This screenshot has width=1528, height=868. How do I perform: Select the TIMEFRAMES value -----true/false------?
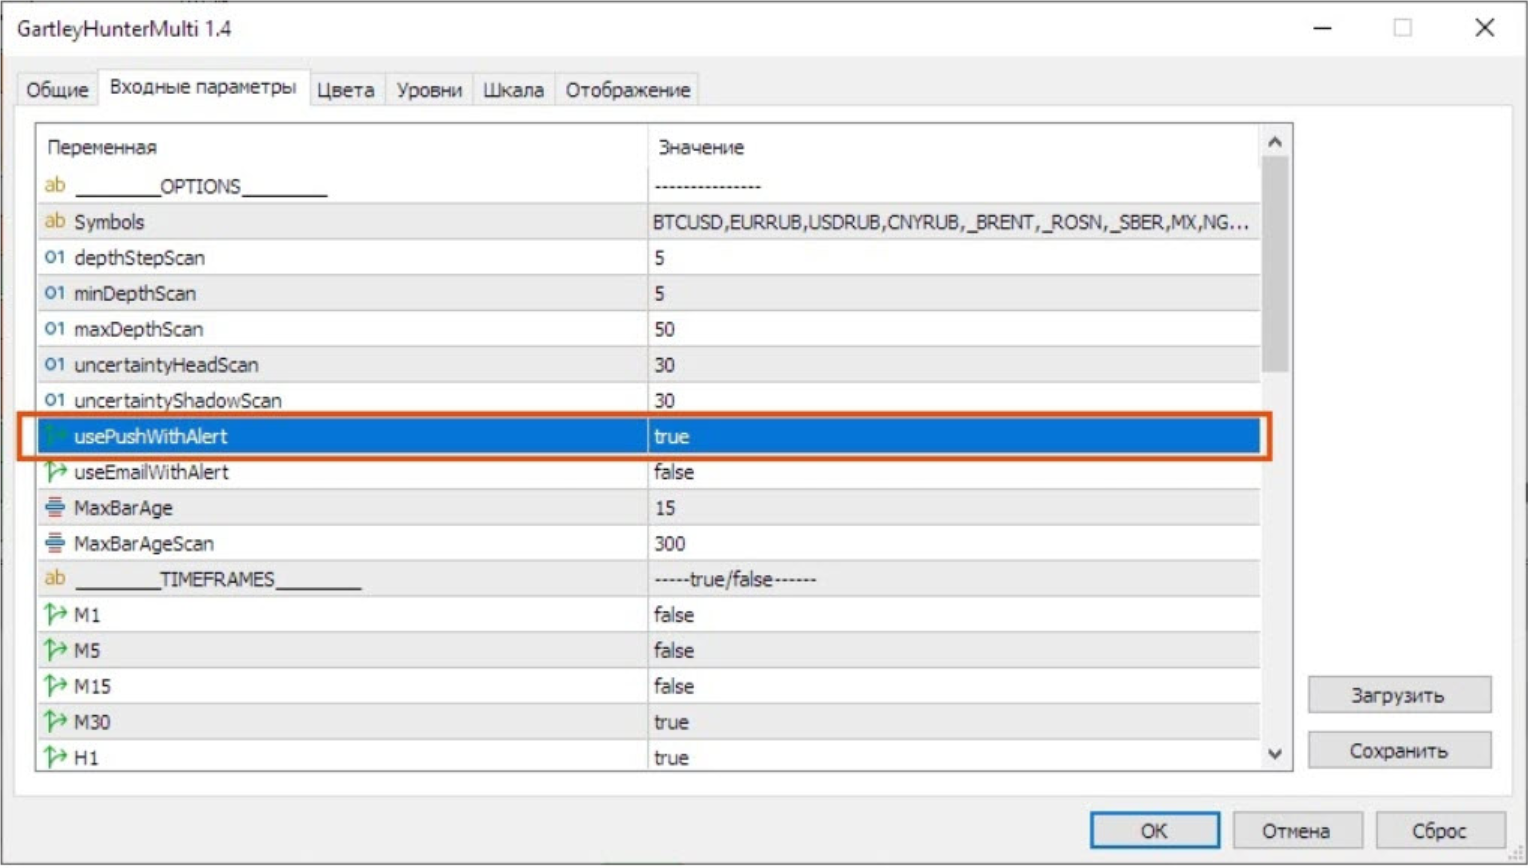point(954,579)
